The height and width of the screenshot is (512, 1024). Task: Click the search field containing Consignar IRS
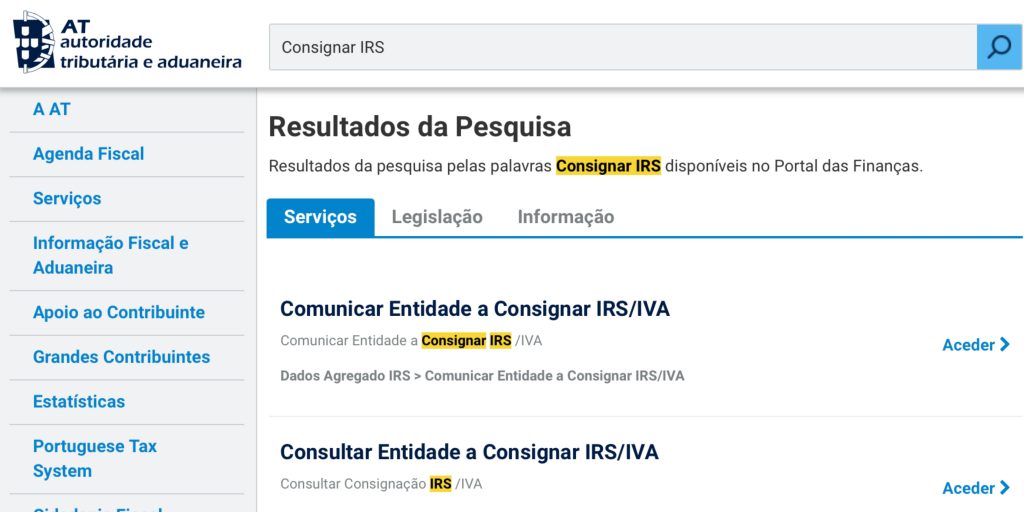(622, 47)
